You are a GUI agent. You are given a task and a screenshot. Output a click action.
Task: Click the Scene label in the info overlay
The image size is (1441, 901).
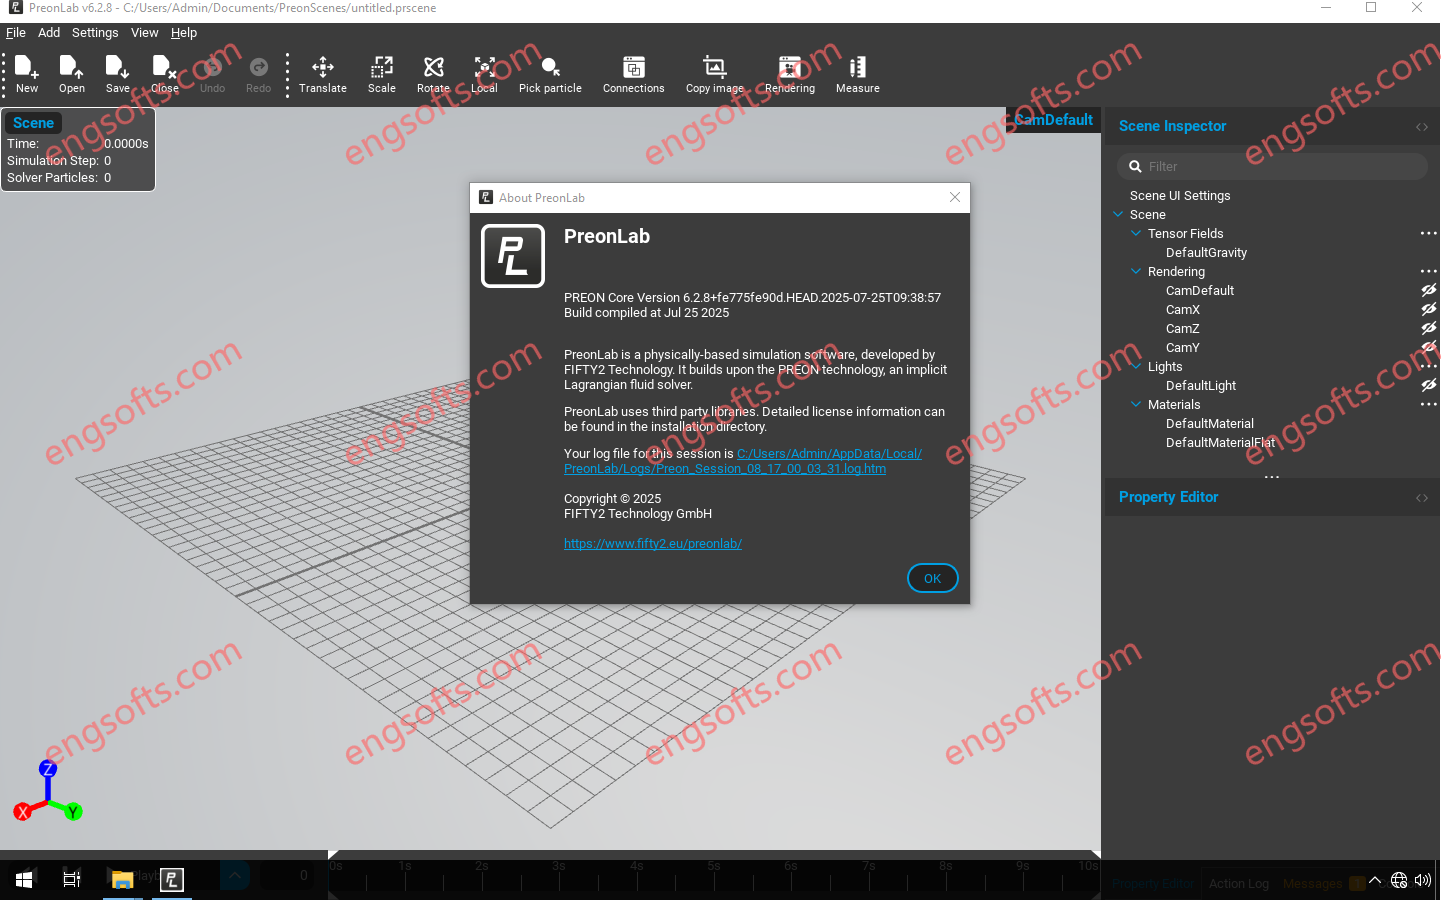[33, 123]
